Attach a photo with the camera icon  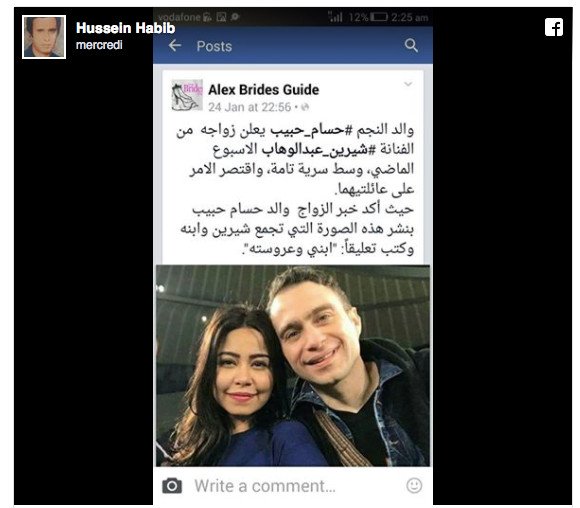[172, 486]
